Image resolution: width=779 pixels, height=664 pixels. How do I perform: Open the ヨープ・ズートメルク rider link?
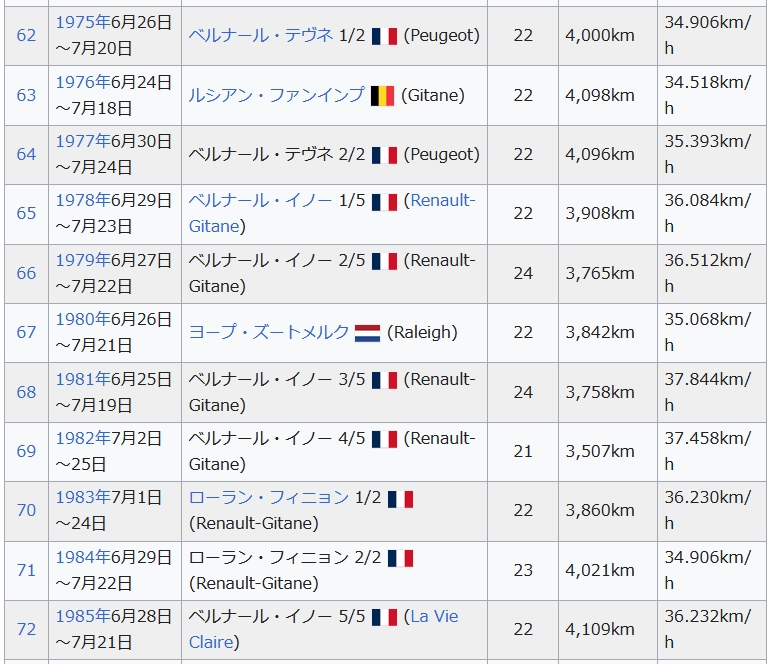[269, 332]
